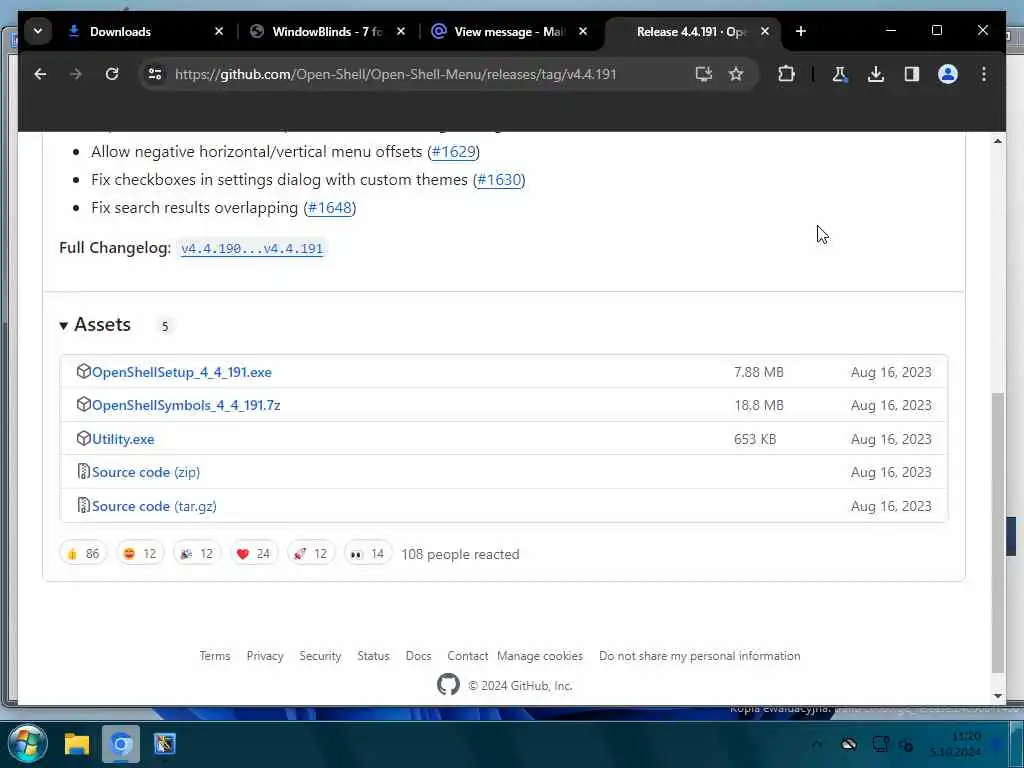
Task: Reload the GitHub release page
Action: [112, 74]
